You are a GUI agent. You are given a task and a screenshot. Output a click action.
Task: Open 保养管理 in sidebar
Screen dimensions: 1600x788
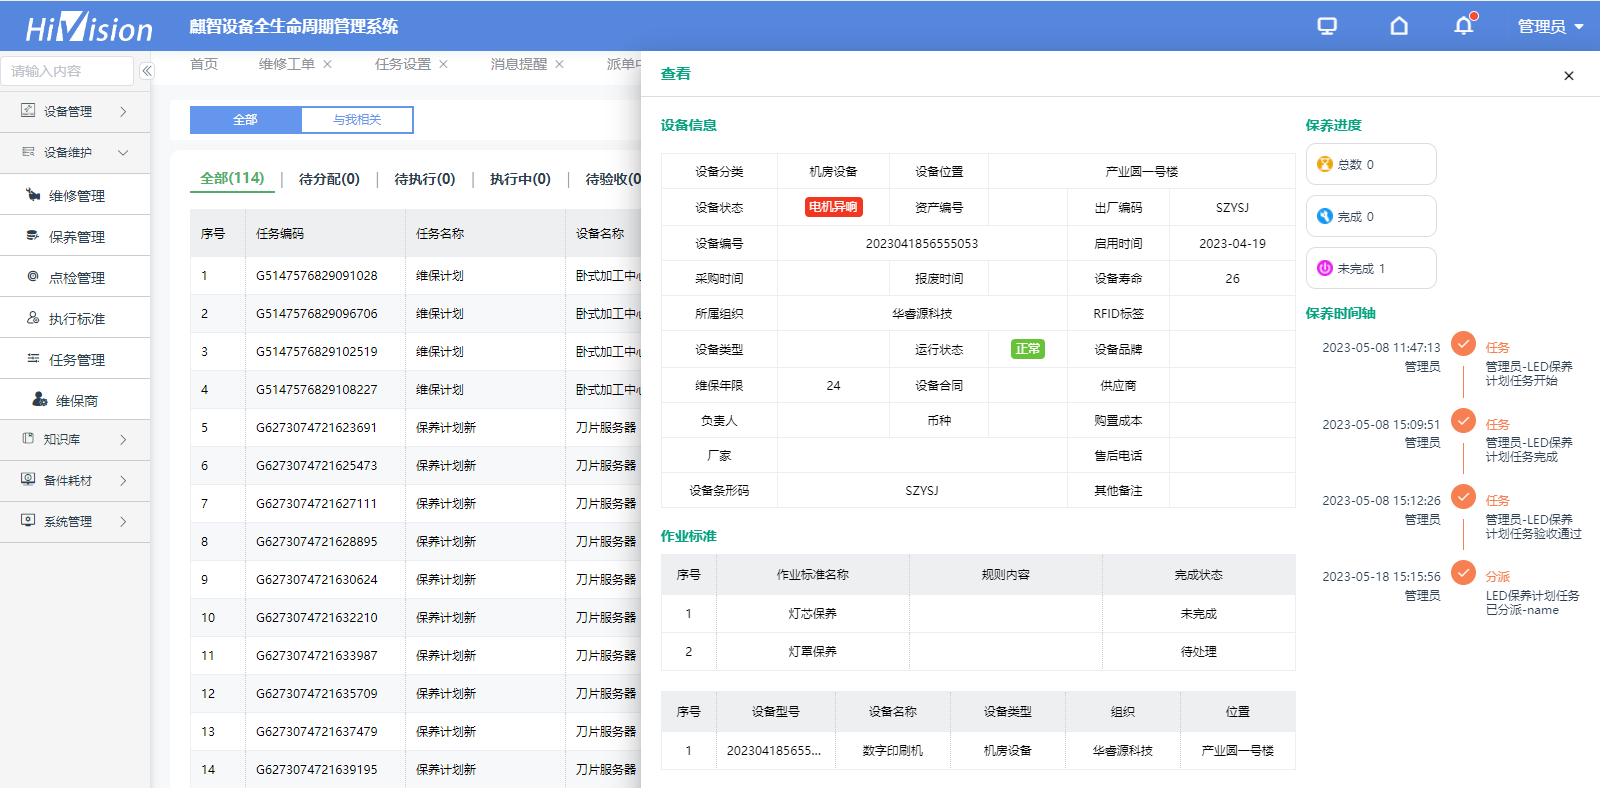point(75,236)
